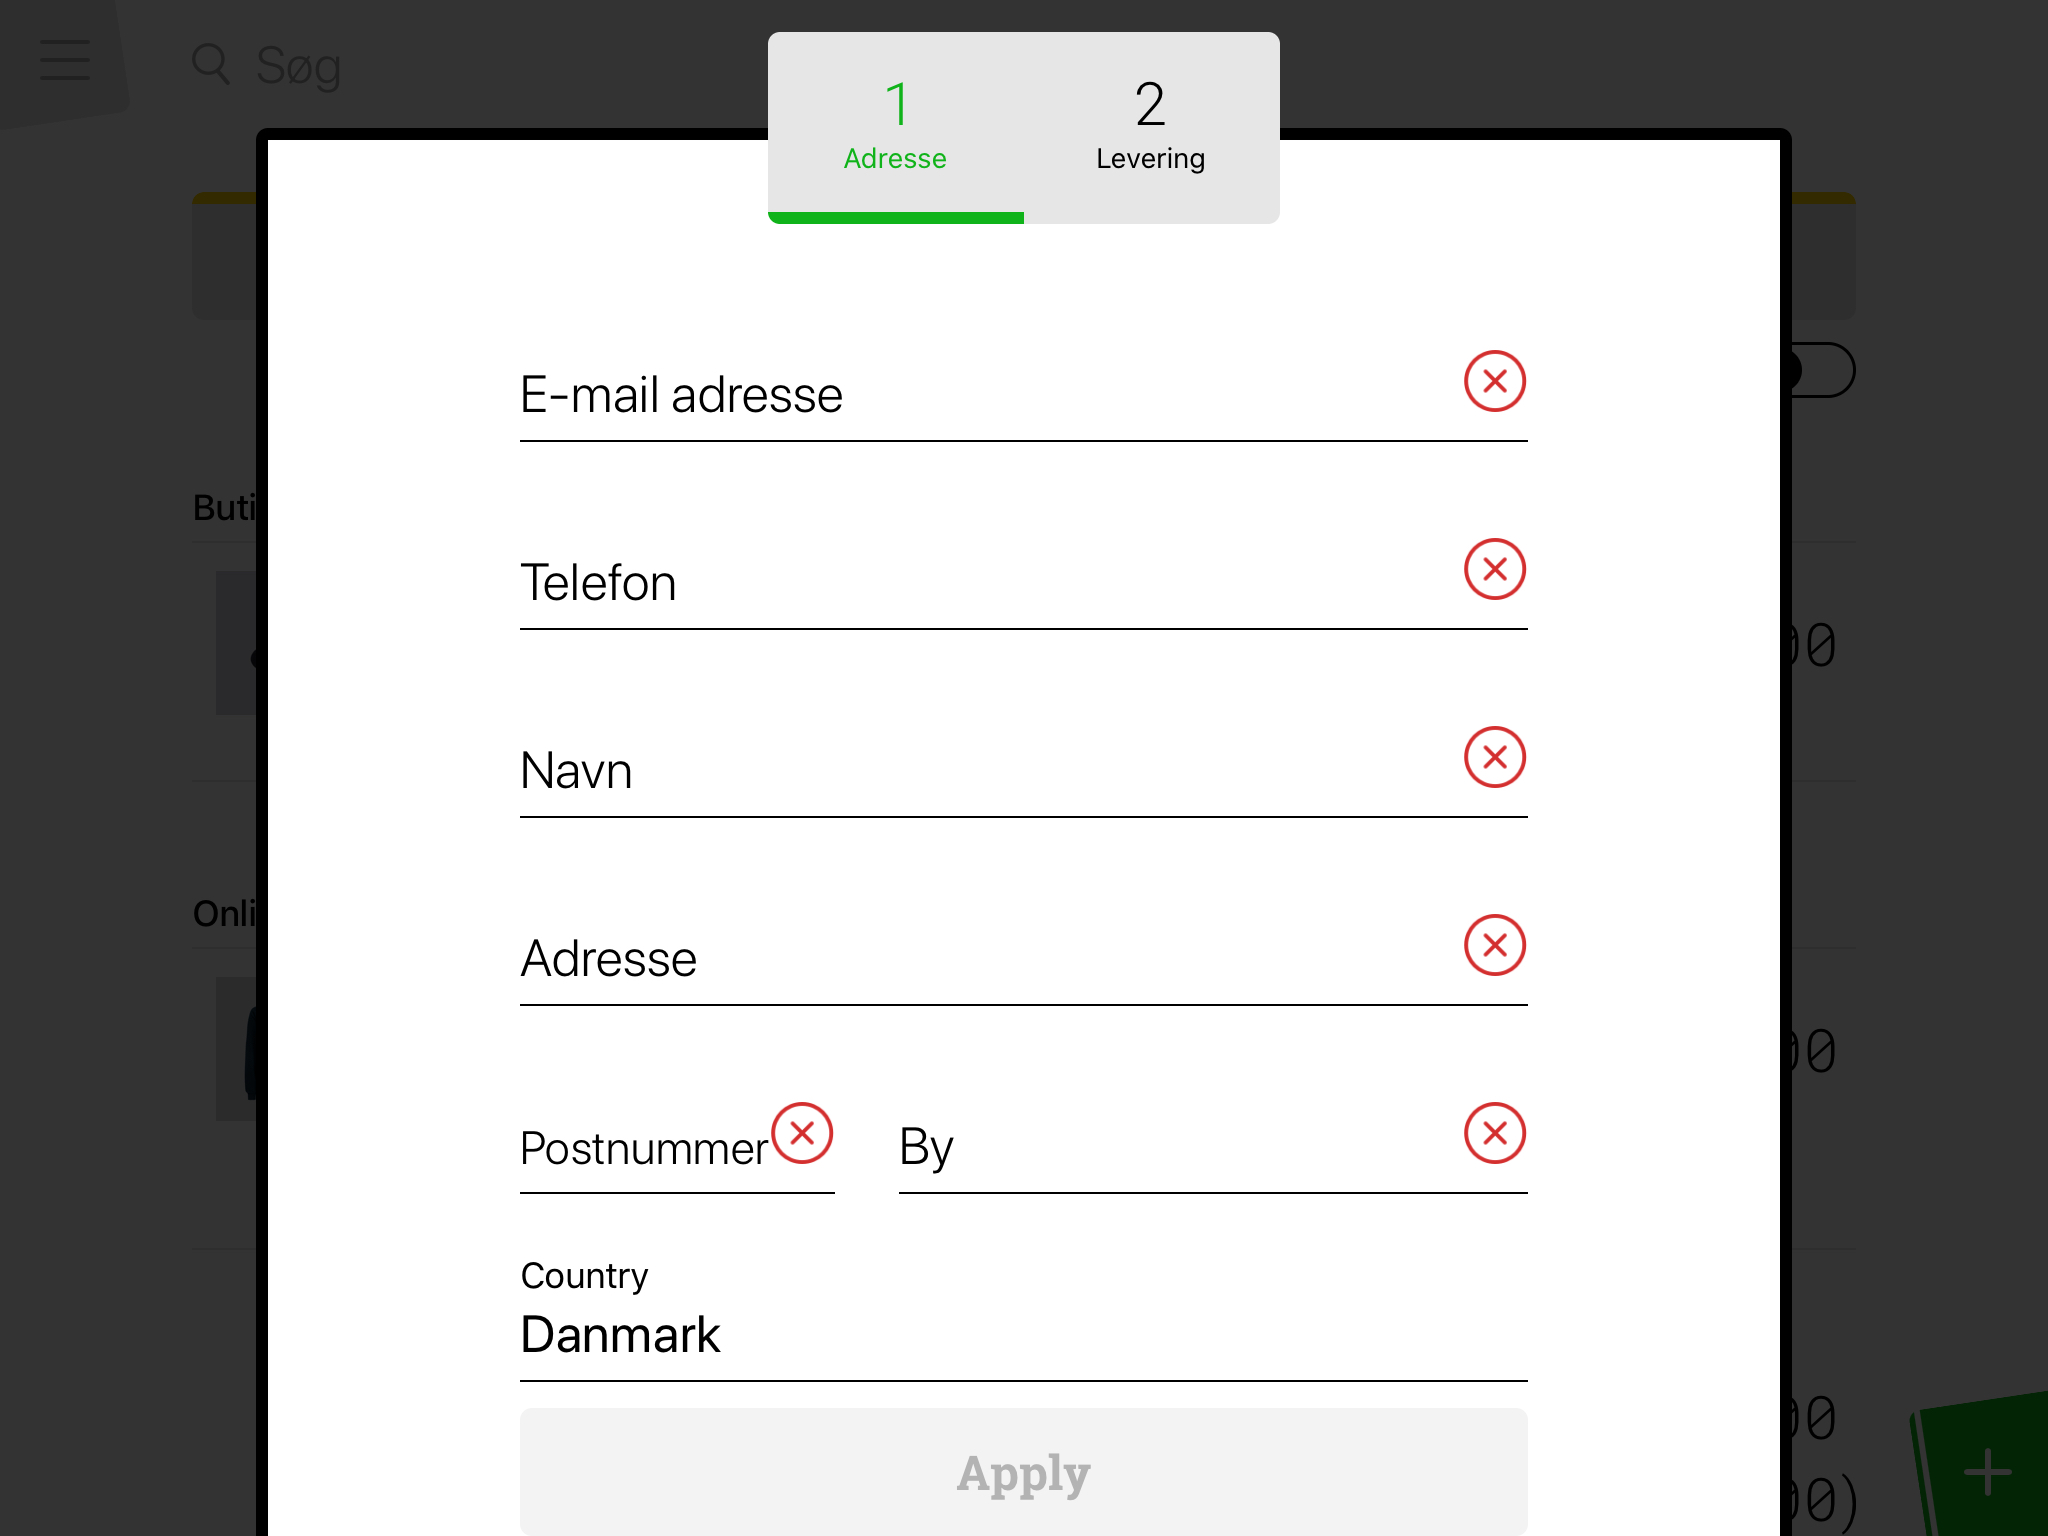
Task: Tap the green plus button
Action: point(1987,1472)
